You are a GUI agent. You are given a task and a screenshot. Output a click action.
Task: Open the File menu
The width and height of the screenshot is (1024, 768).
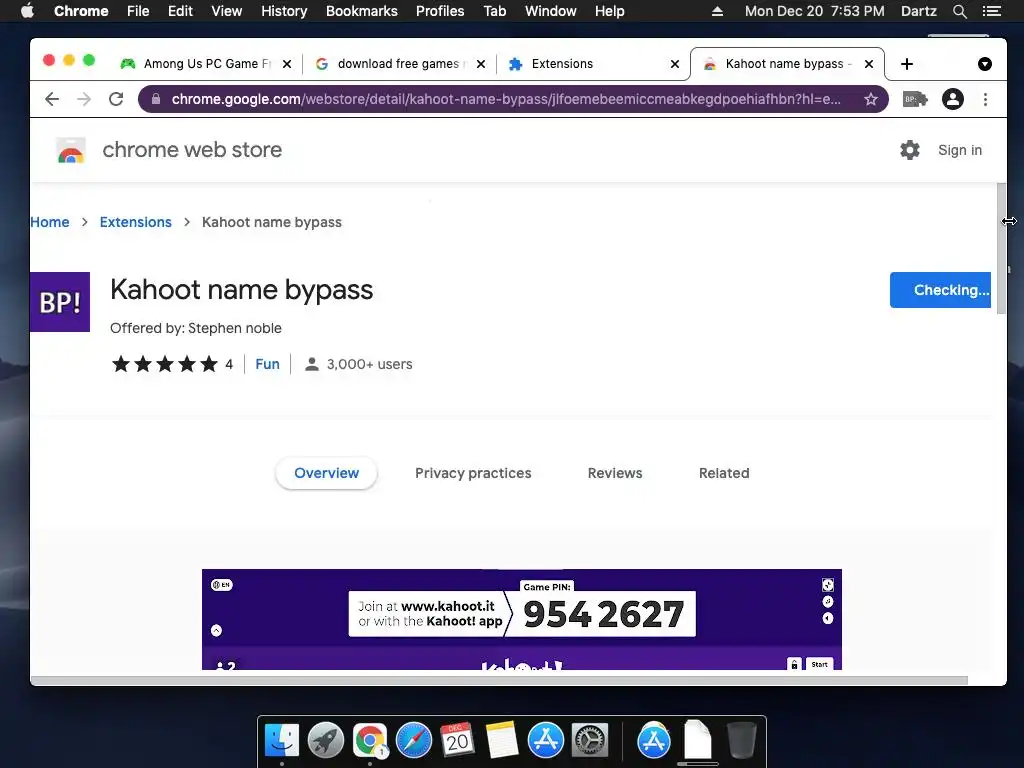138,11
